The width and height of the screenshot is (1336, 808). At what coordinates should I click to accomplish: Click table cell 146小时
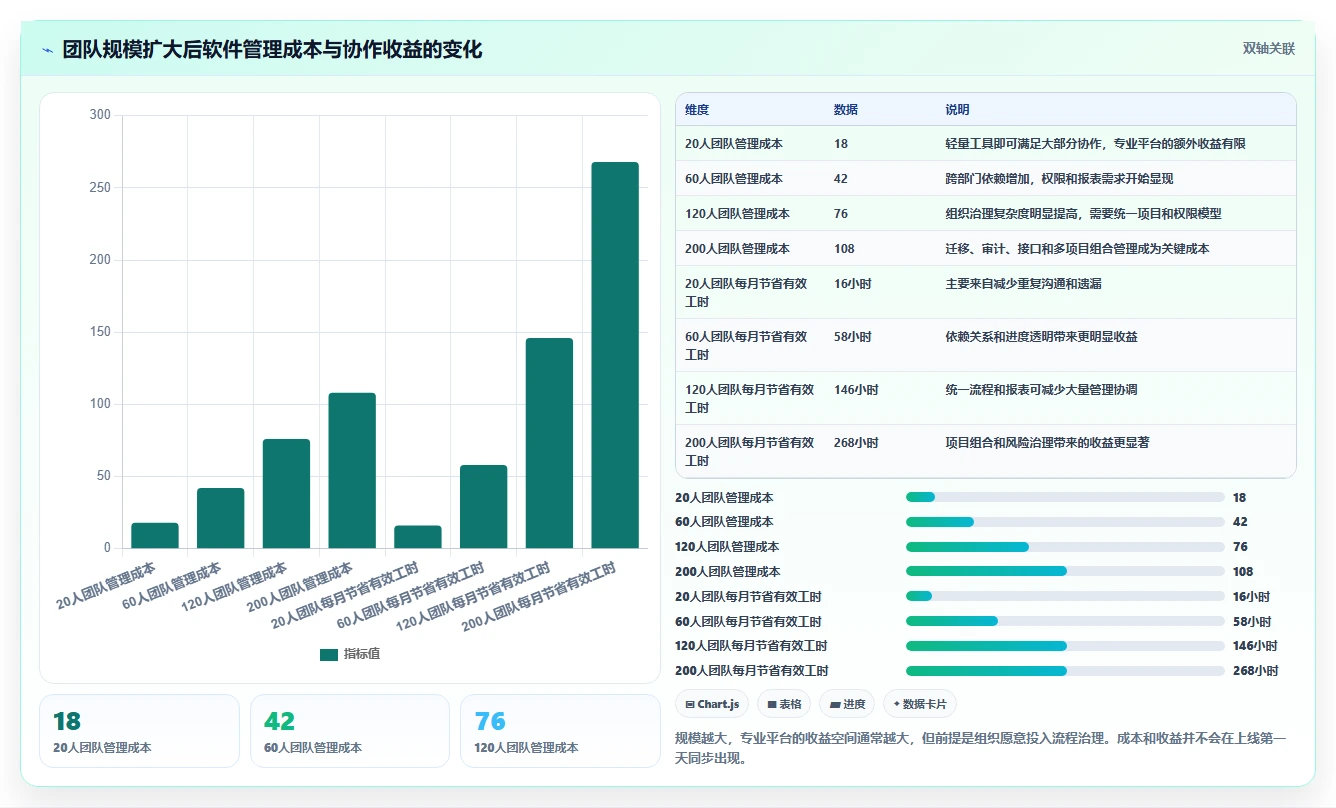click(856, 390)
